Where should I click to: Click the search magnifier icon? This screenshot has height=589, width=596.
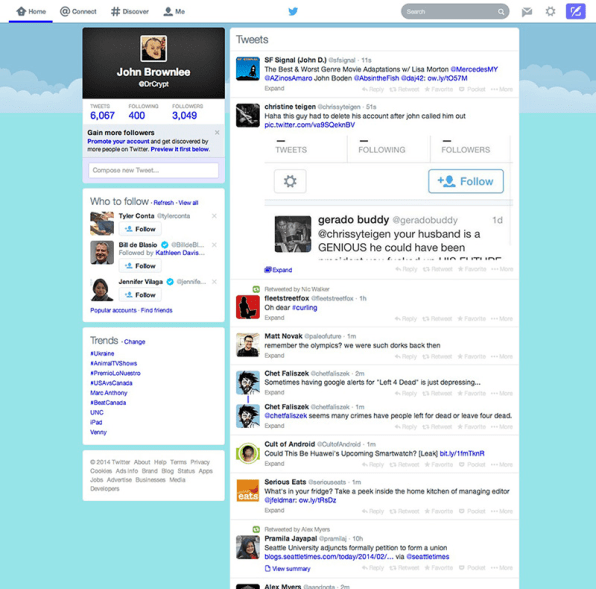tap(501, 12)
